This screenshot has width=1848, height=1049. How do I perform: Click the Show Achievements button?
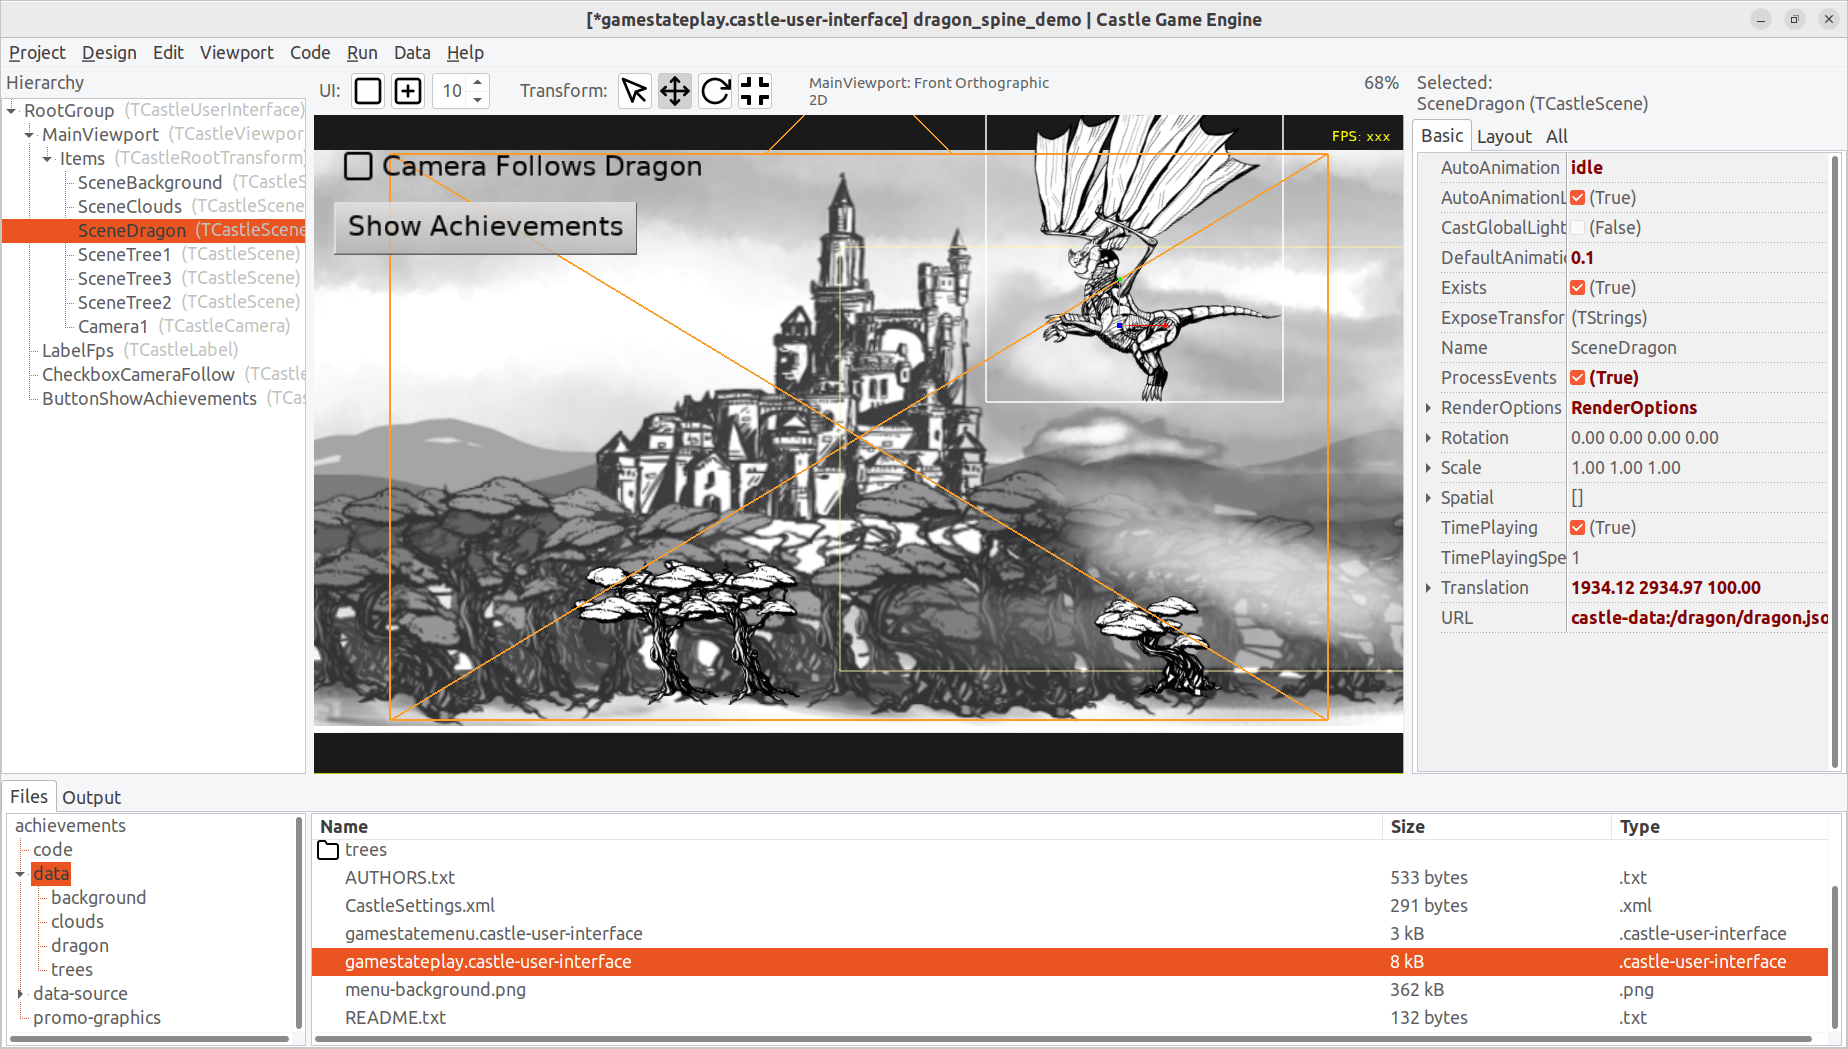[484, 227]
